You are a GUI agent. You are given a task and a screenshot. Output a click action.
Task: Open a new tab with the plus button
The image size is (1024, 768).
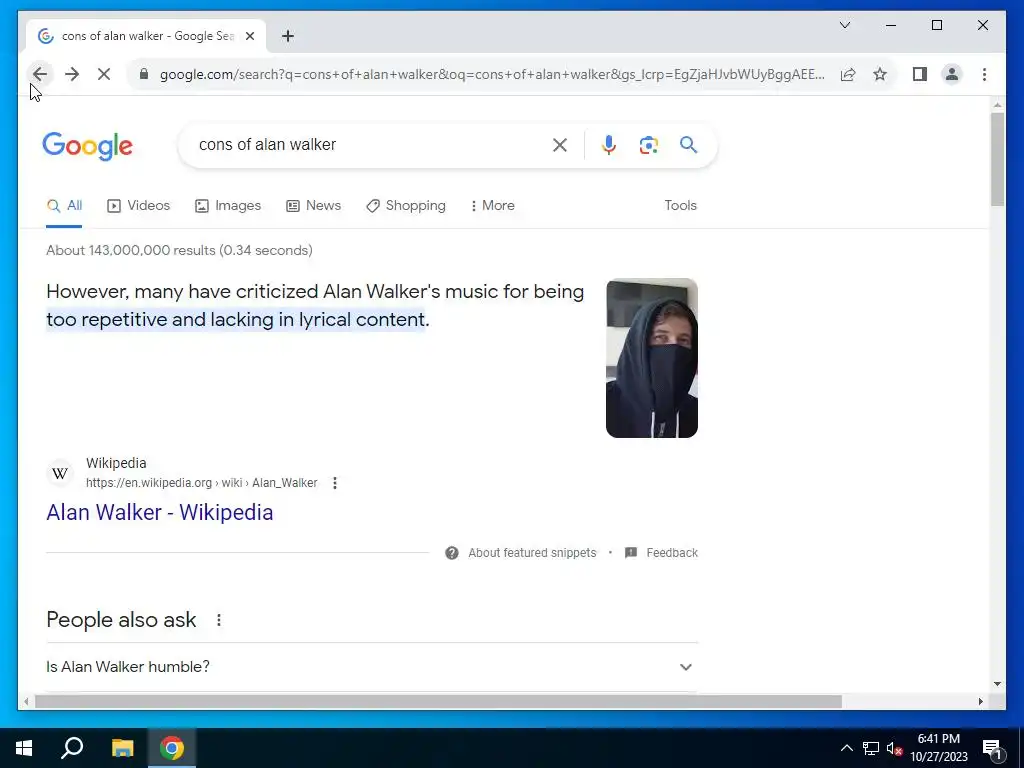click(x=288, y=36)
